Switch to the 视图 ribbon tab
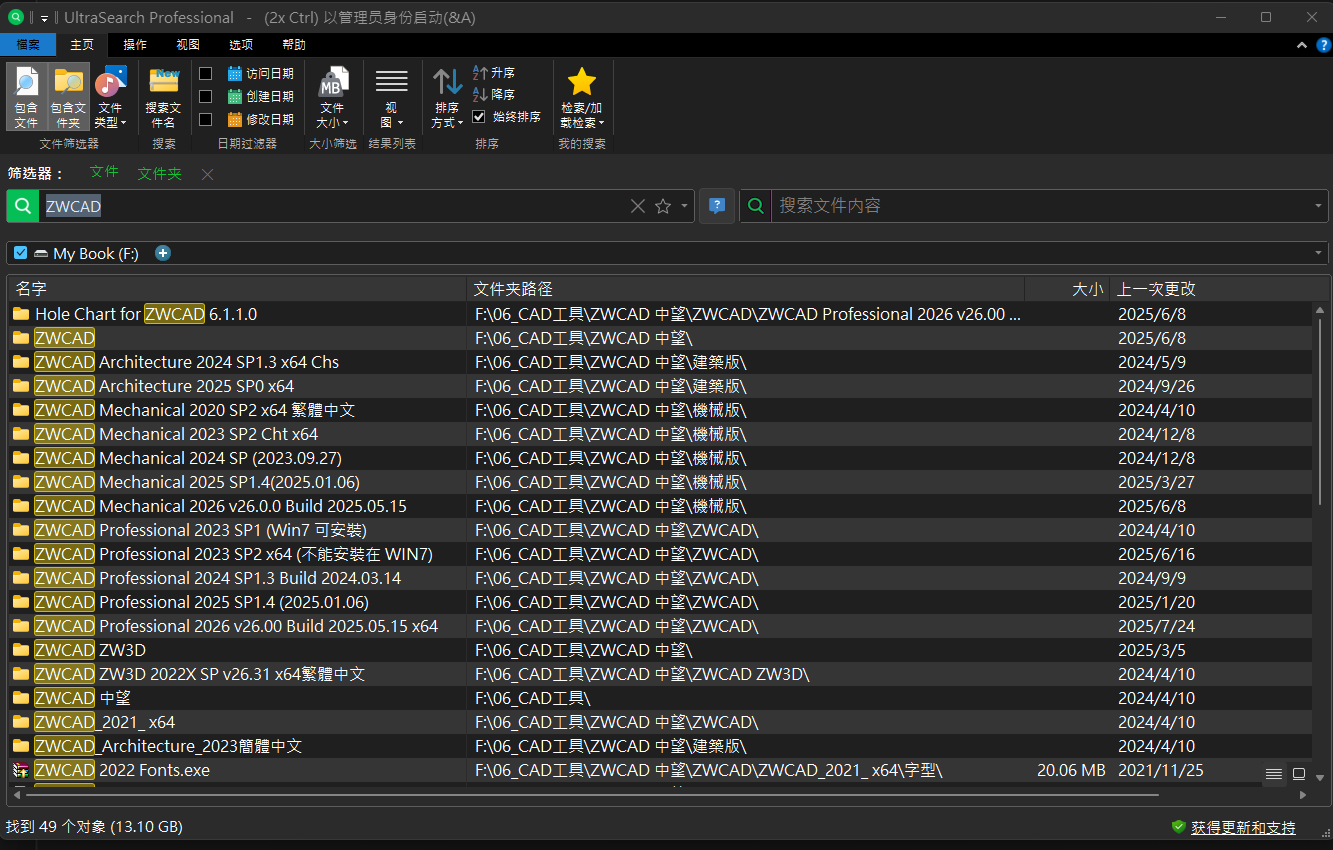 (x=188, y=45)
